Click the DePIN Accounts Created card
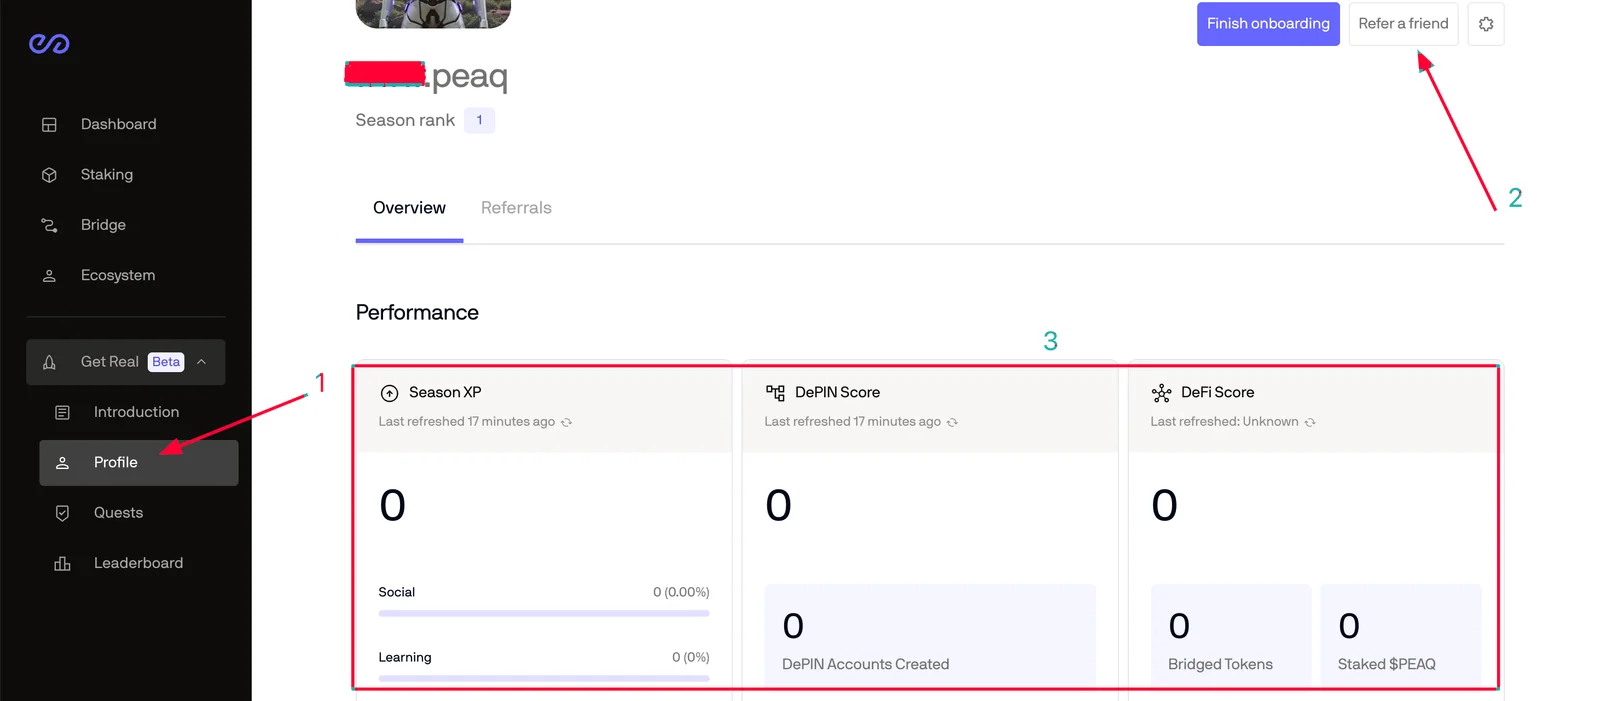The width and height of the screenshot is (1600, 701). 930,636
